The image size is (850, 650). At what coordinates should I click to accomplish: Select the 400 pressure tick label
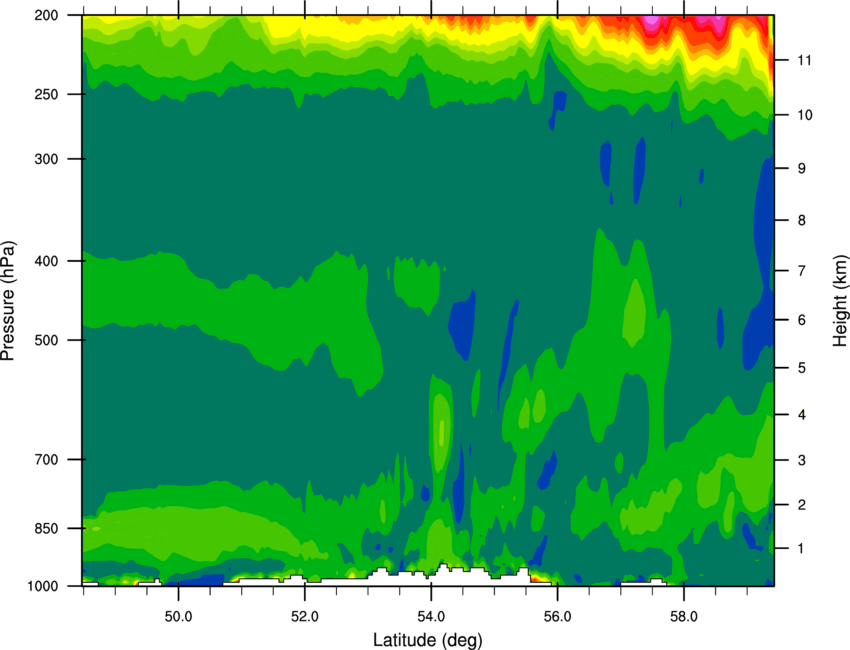click(46, 261)
